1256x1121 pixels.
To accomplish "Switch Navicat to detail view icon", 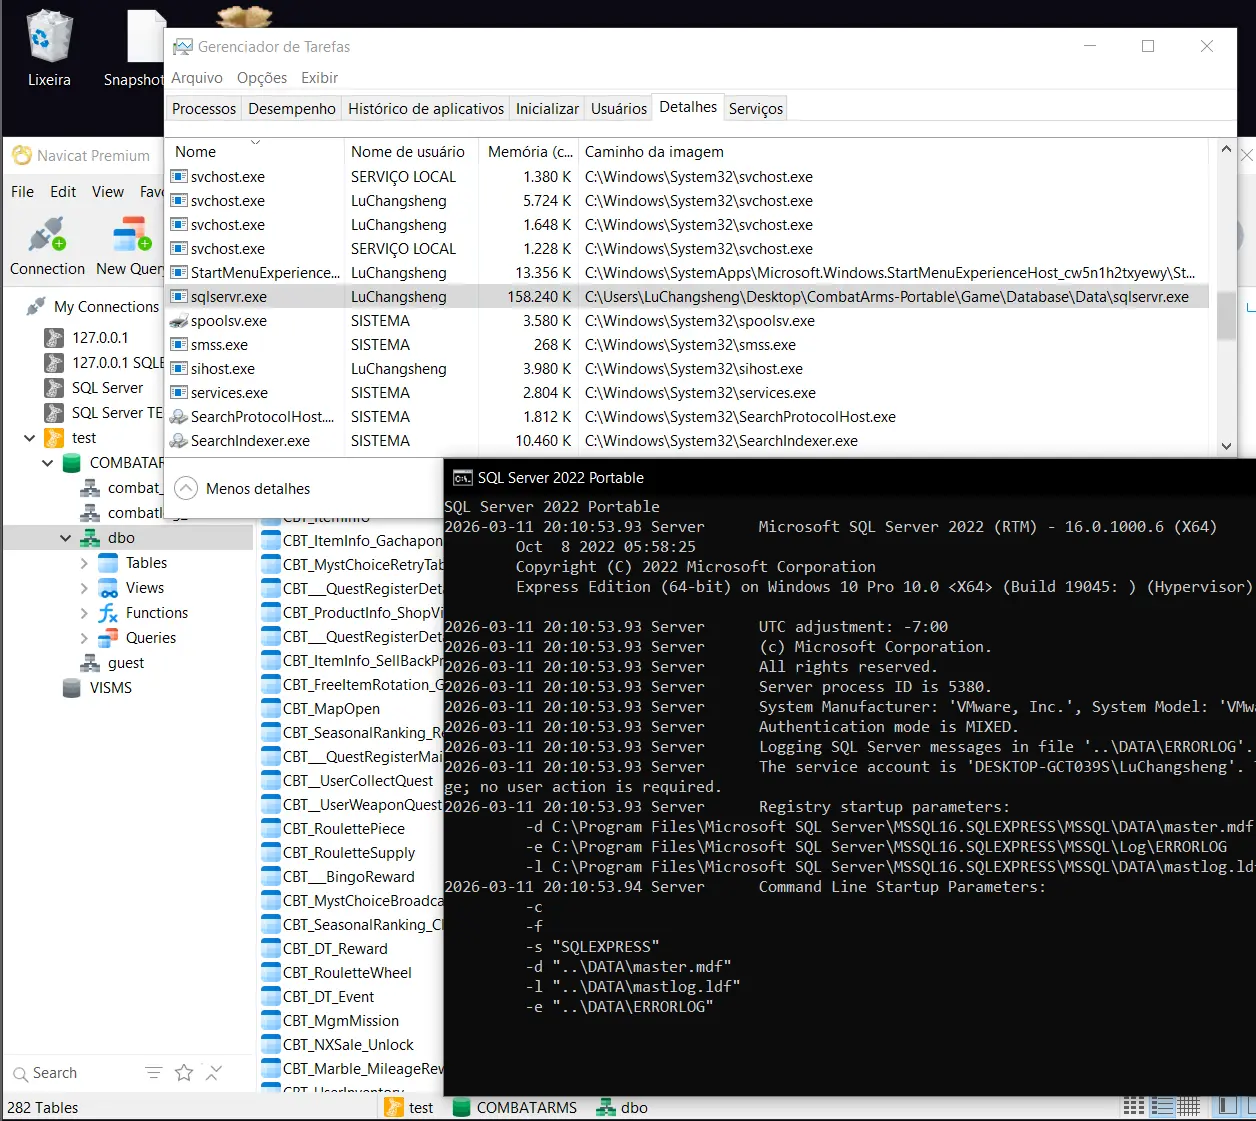I will [1162, 1106].
